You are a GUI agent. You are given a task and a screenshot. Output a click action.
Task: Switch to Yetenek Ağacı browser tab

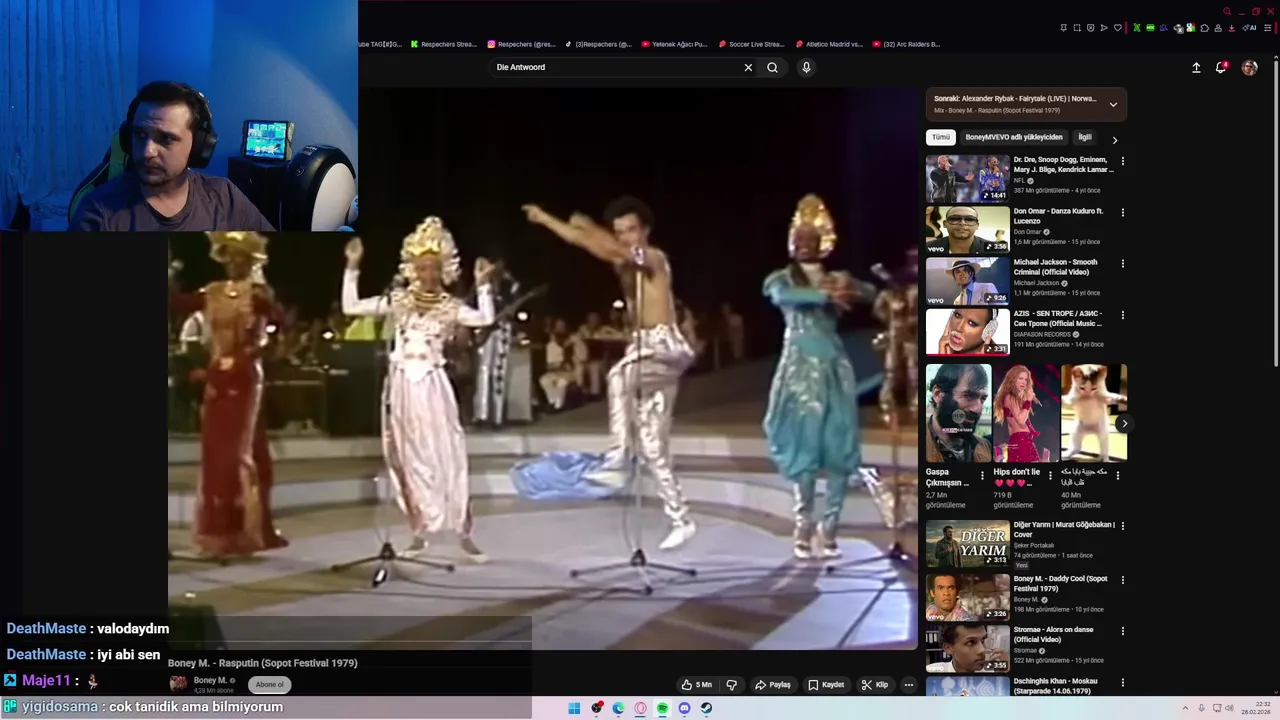click(x=674, y=44)
